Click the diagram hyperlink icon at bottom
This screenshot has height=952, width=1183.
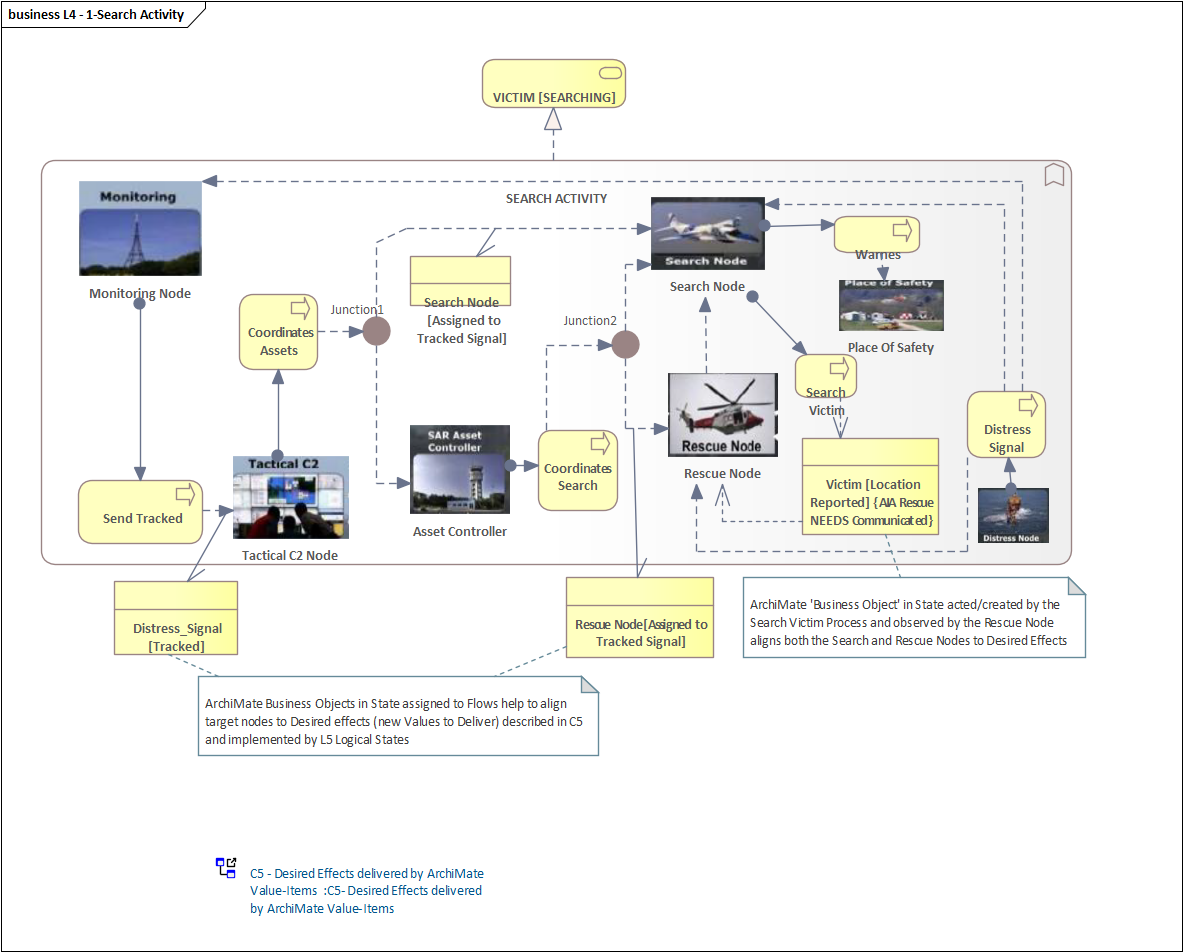(x=227, y=867)
